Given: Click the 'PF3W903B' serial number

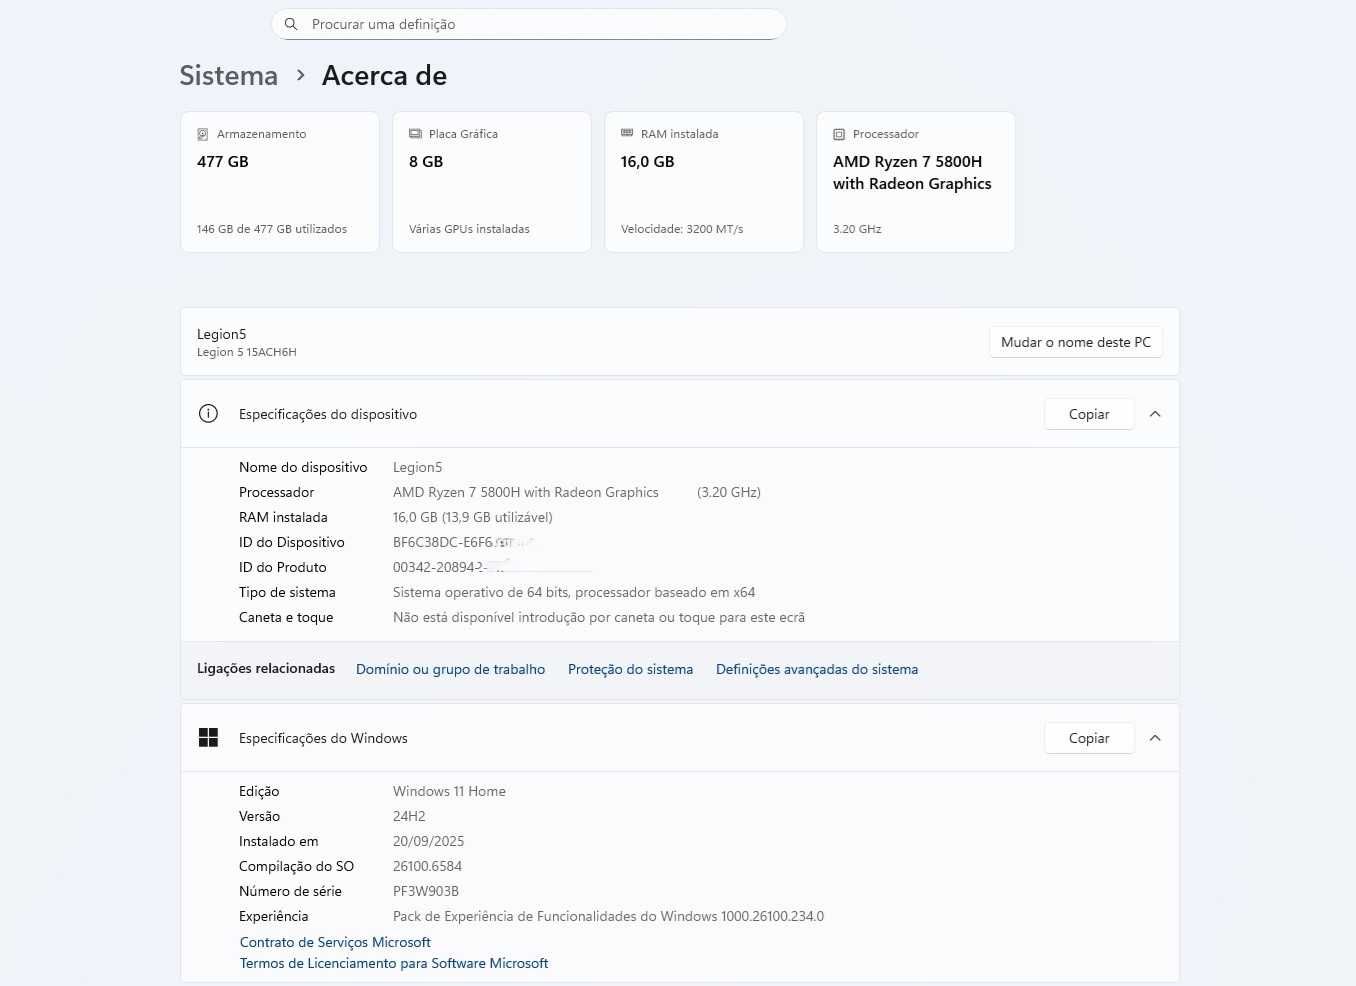Looking at the screenshot, I should point(426,891).
